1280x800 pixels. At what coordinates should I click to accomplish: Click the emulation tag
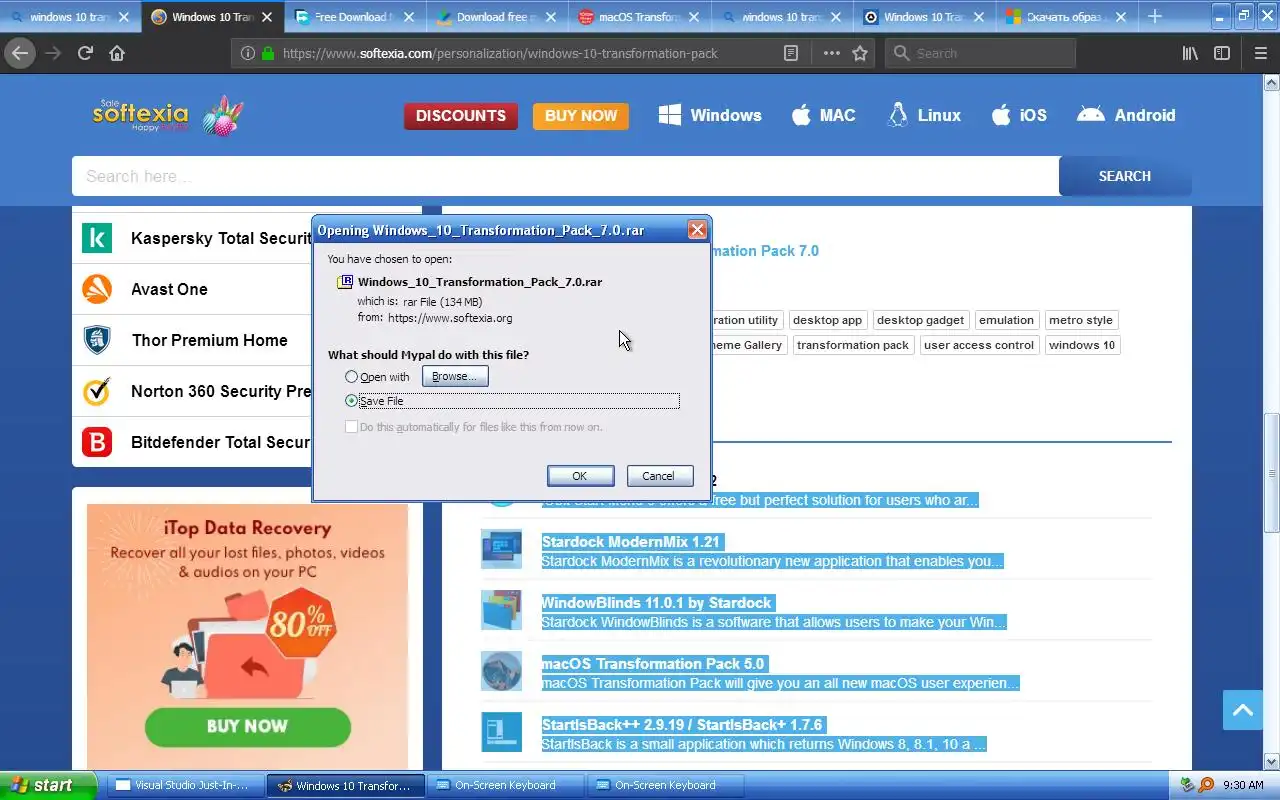(x=1006, y=320)
